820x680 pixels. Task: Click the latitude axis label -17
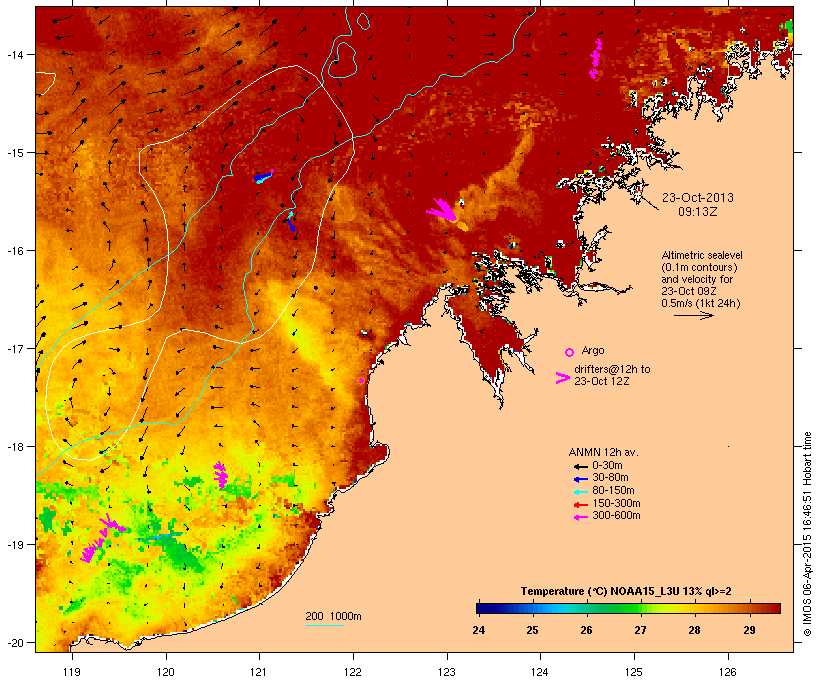(x=14, y=348)
